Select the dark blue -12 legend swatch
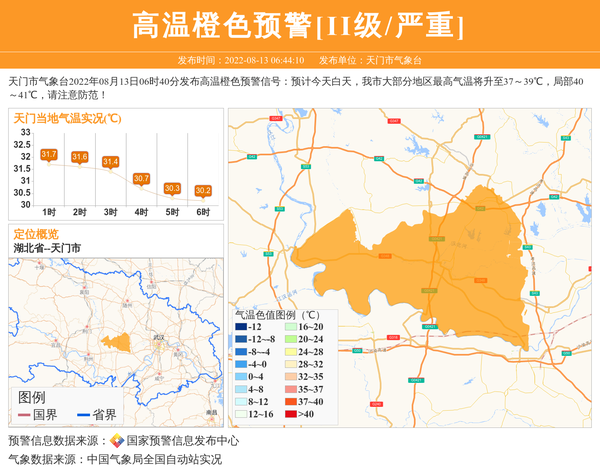Viewport: 600px width, 471px height. coord(241,327)
